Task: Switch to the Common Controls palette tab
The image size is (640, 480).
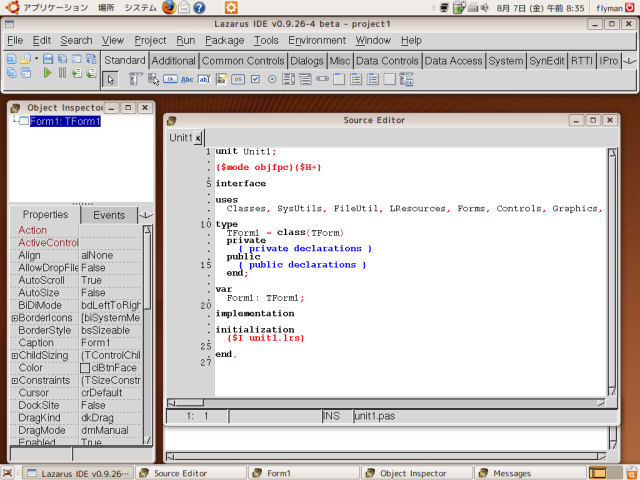Action: pyautogui.click(x=243, y=61)
